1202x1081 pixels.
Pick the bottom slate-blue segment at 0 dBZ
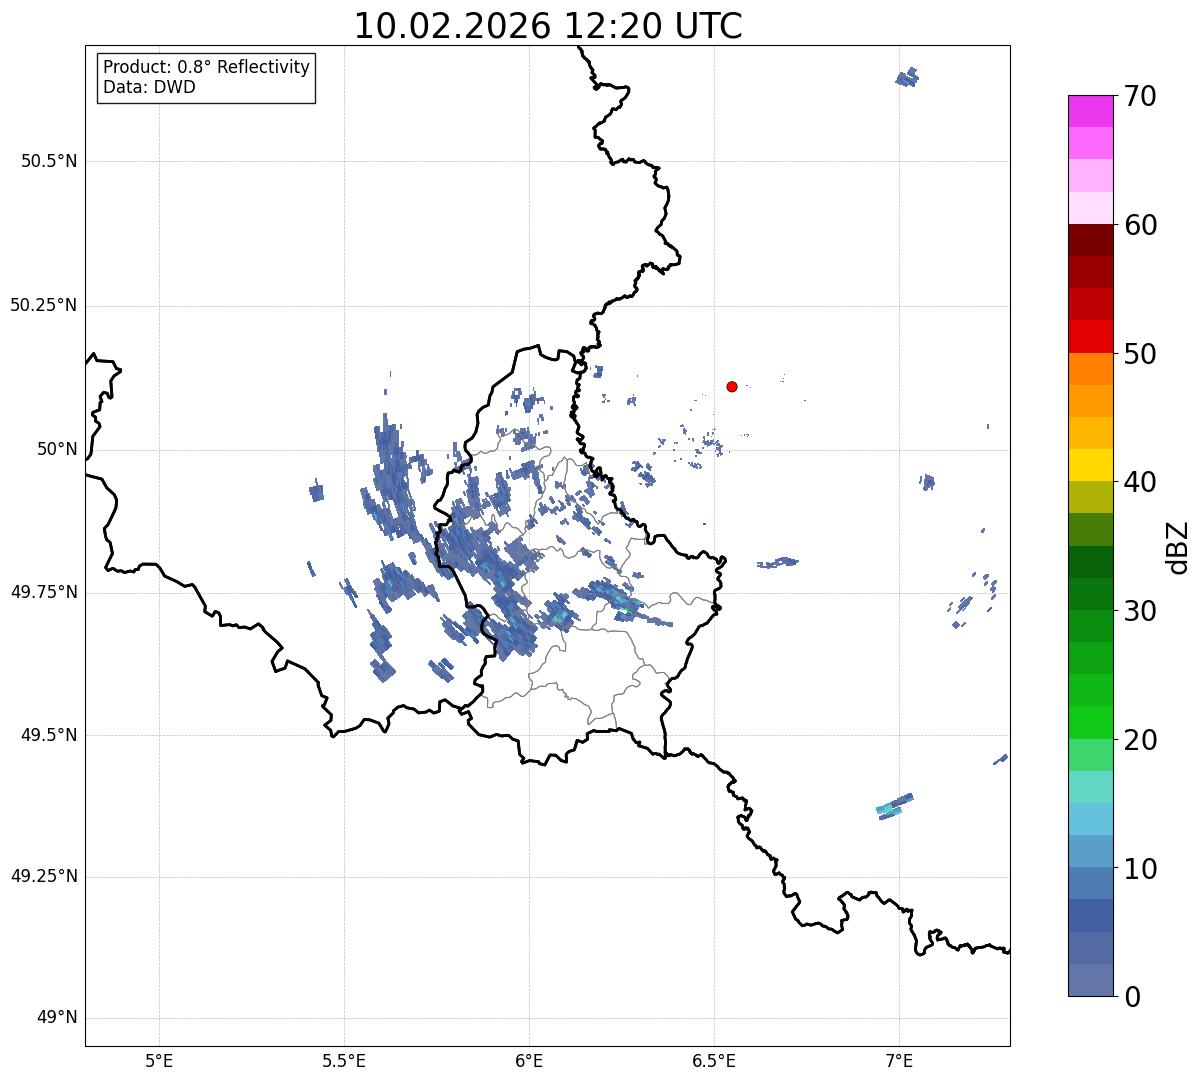(1090, 980)
